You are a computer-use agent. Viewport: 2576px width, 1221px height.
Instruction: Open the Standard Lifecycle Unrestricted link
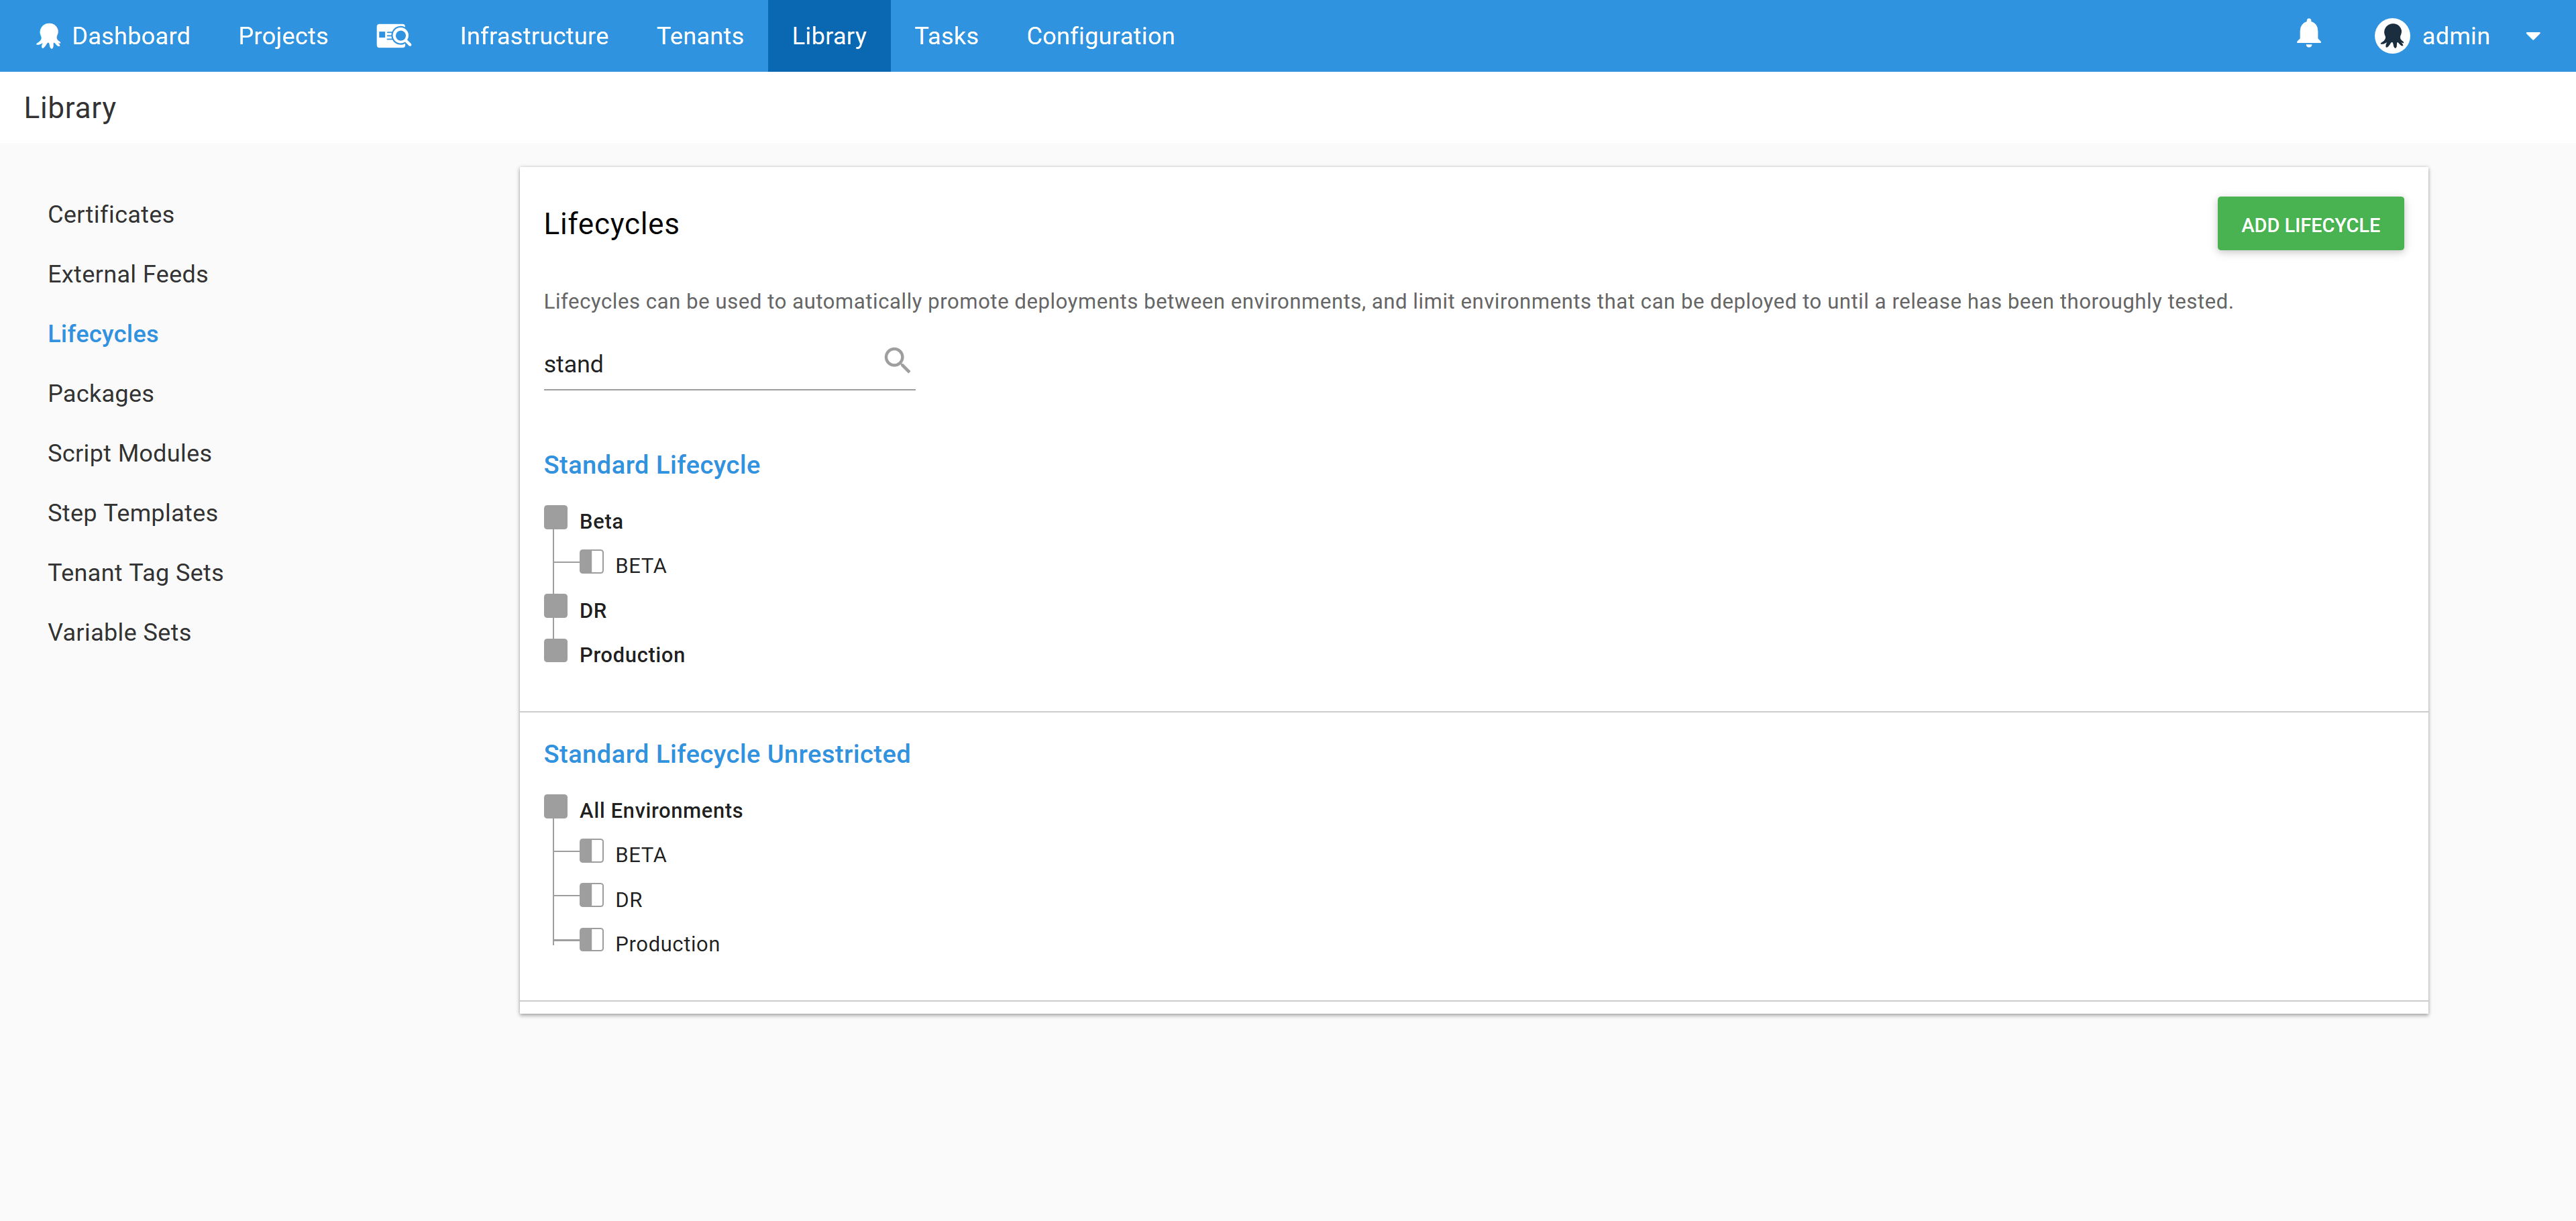pos(726,754)
